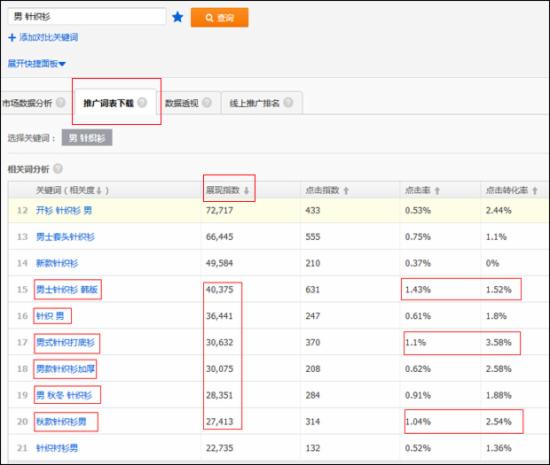Click the 72,717 展现指数 value
The height and width of the screenshot is (465, 550).
click(x=219, y=210)
